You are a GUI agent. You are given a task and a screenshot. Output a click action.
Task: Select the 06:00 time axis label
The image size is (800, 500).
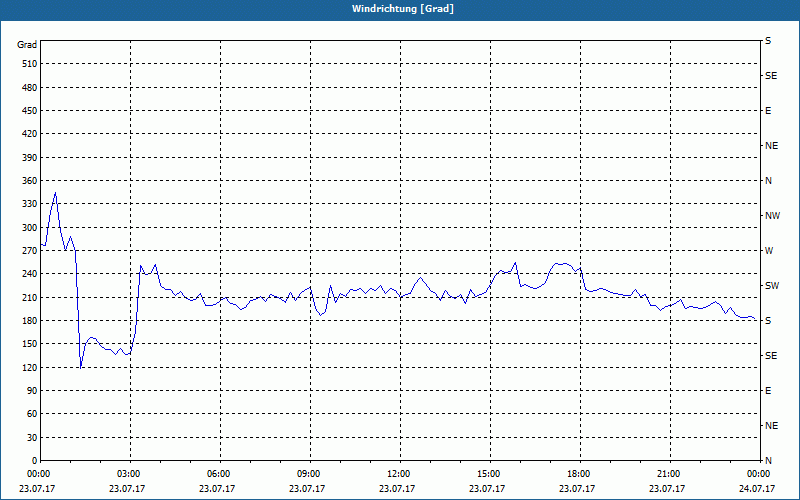click(217, 473)
